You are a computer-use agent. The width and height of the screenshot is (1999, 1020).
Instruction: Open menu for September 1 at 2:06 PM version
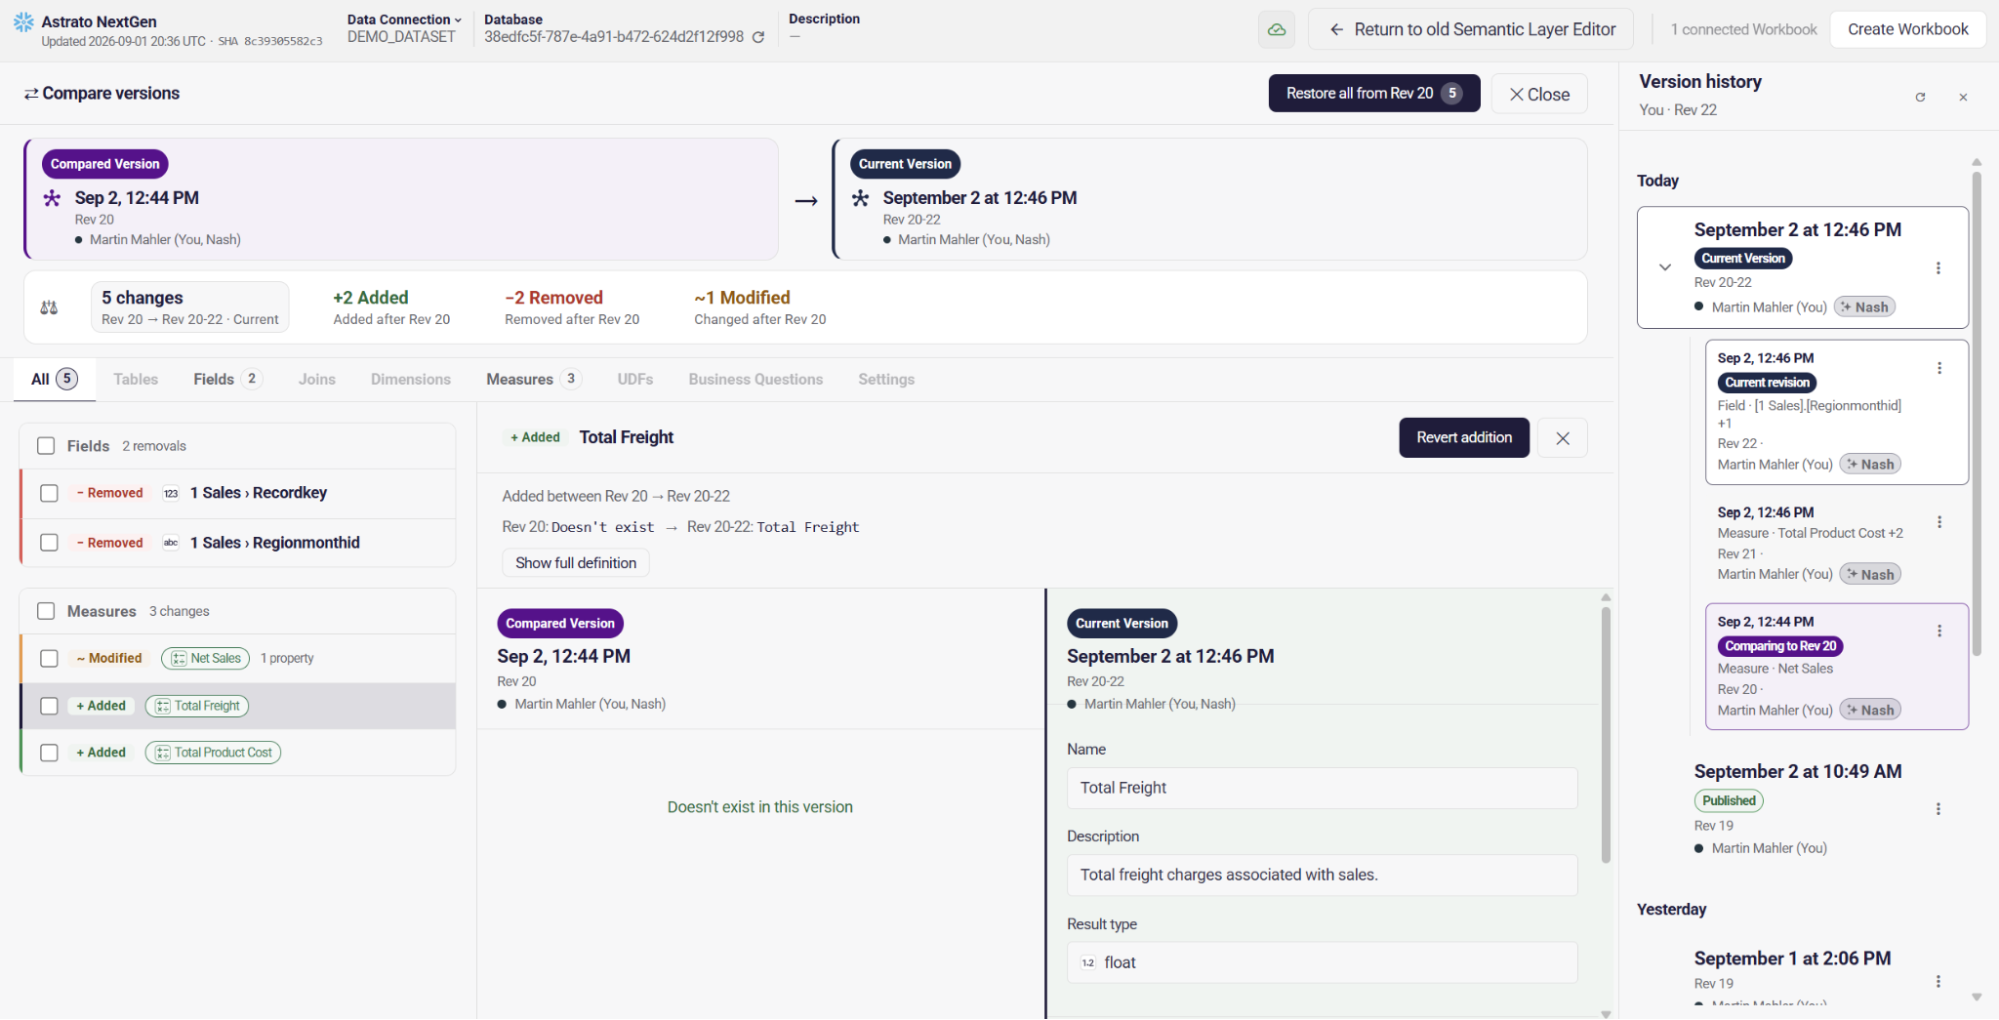1938,982
